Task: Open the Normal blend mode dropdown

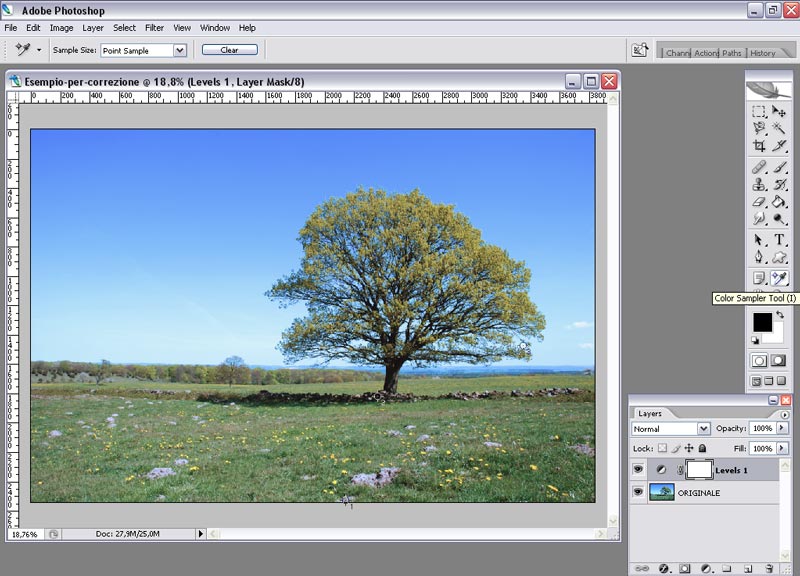Action: (x=703, y=429)
